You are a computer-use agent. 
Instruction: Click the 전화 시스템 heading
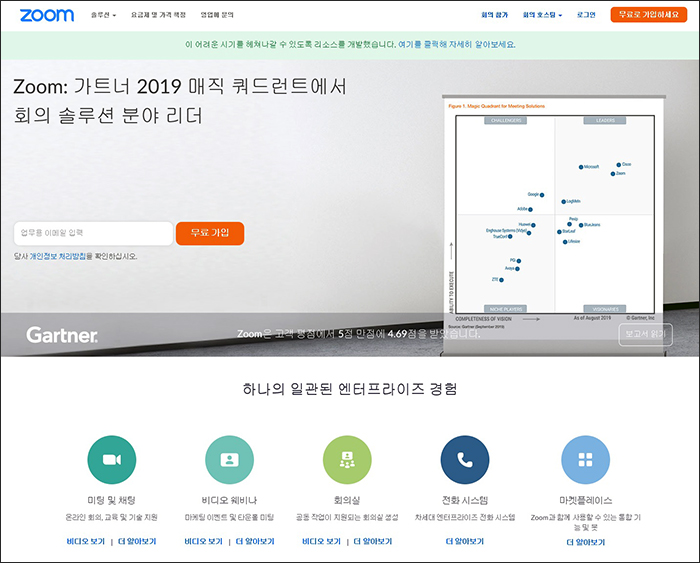(x=465, y=500)
